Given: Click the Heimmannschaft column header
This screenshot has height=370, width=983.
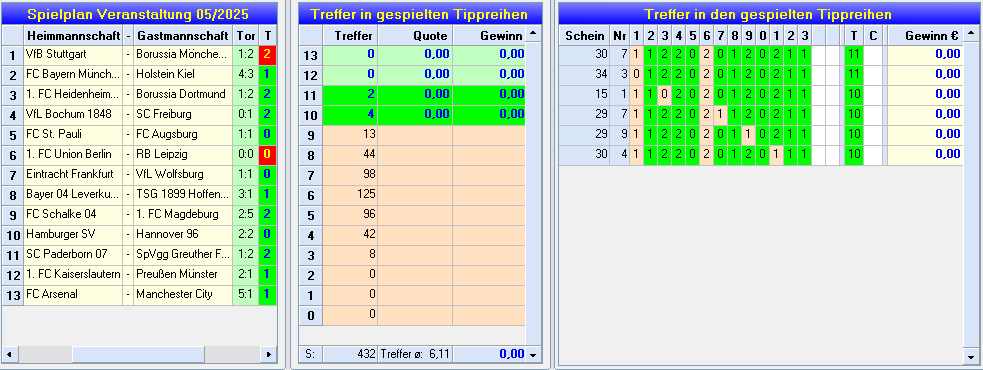Looking at the screenshot, I should [x=73, y=36].
